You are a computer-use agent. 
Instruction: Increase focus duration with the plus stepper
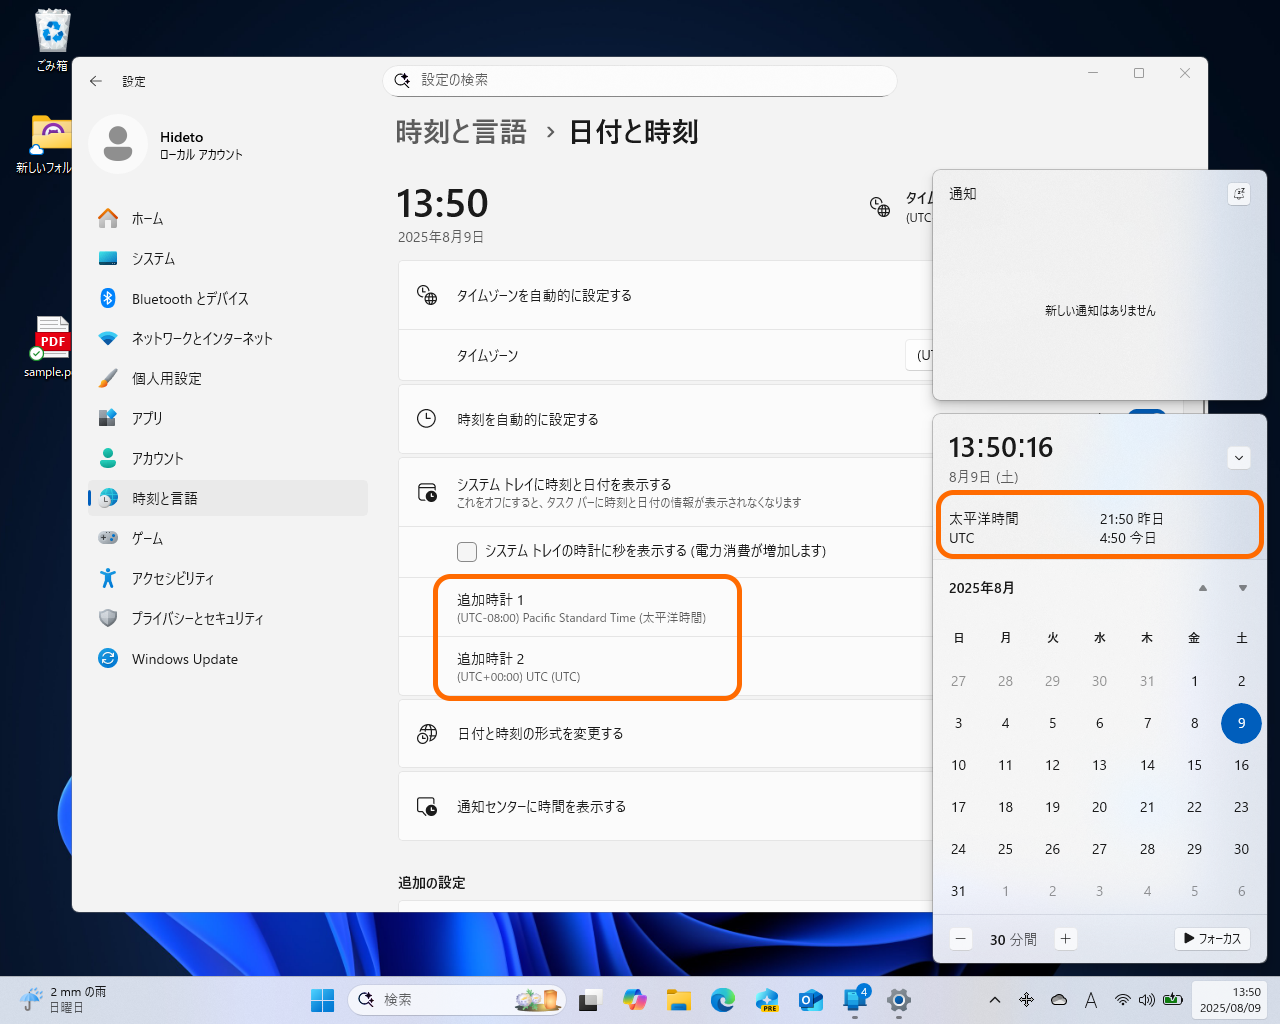(x=1065, y=939)
